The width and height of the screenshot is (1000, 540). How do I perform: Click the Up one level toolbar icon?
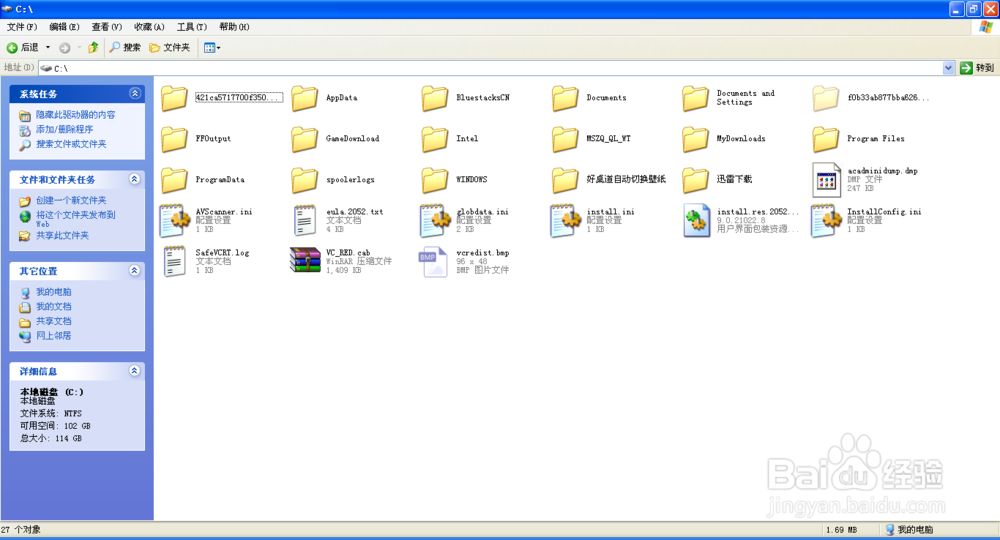(93, 48)
